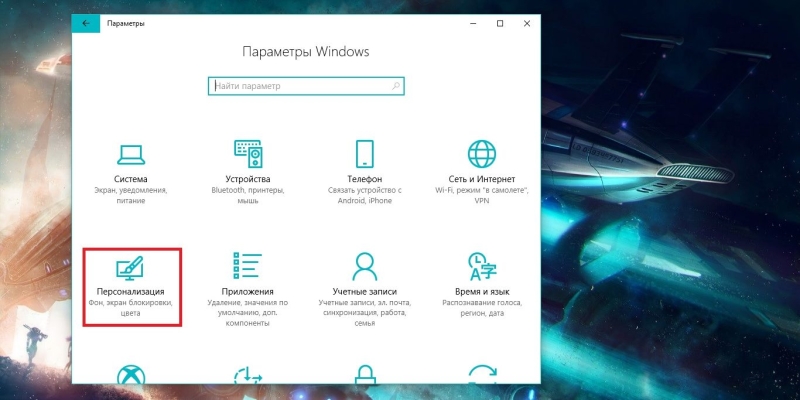Viewport: 800px width, 400px height.
Task: Click 'Распознавание голоса, регион, дата' text
Action: (x=482, y=308)
